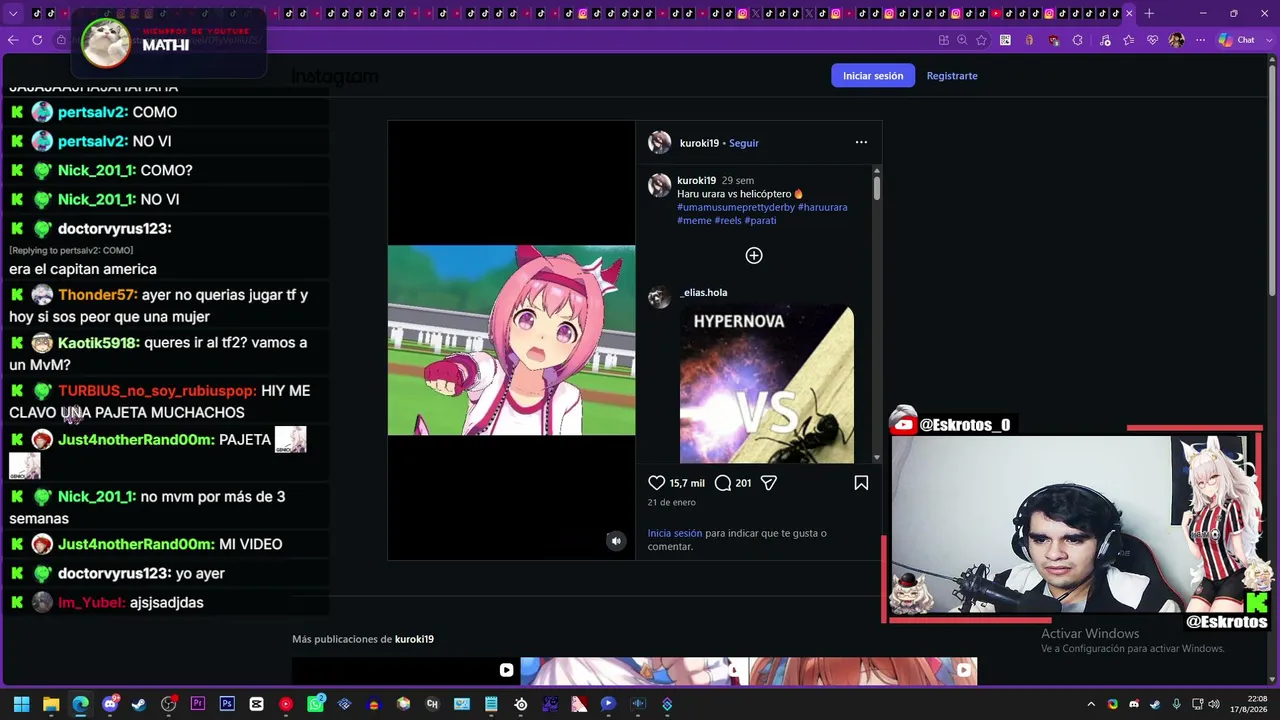The height and width of the screenshot is (720, 1280).
Task: Go back with the browser back arrow
Action: point(12,40)
